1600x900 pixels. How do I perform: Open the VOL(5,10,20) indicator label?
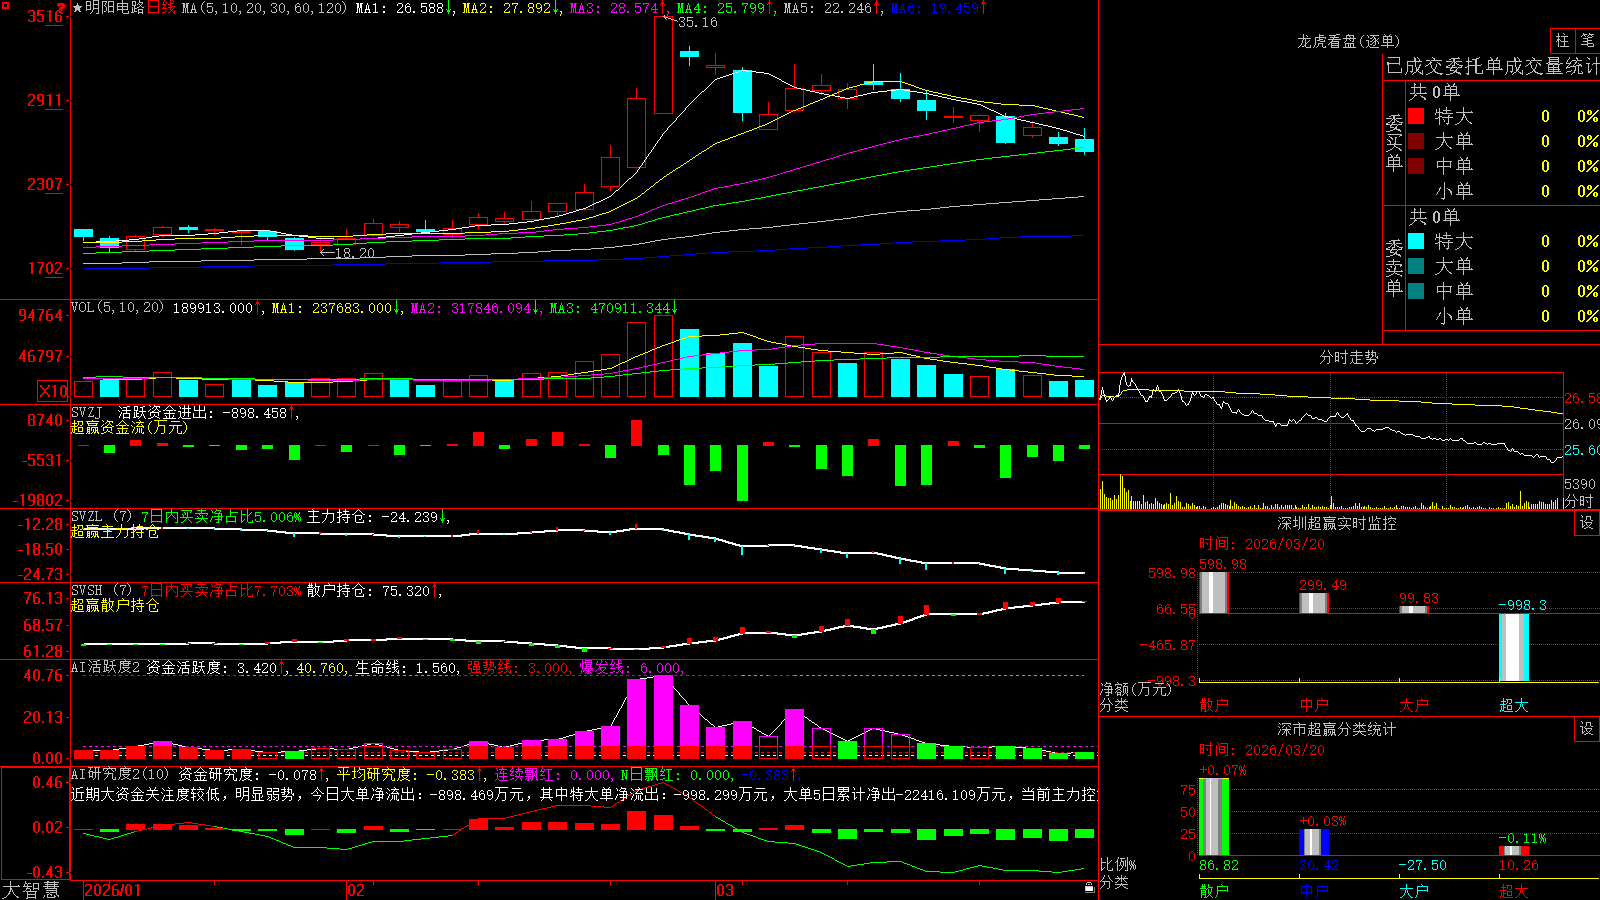[117, 308]
